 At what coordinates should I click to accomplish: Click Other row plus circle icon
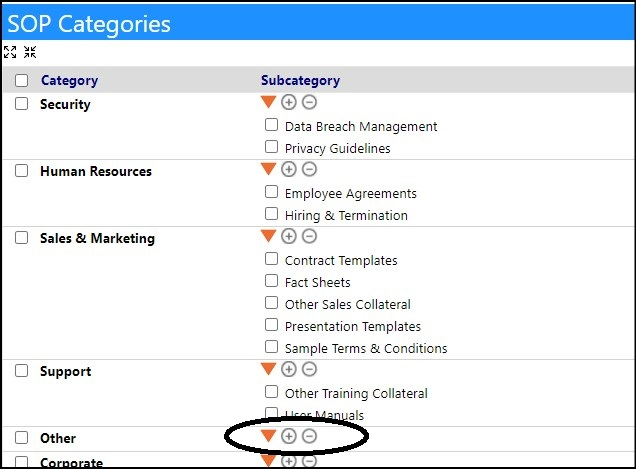click(x=289, y=436)
